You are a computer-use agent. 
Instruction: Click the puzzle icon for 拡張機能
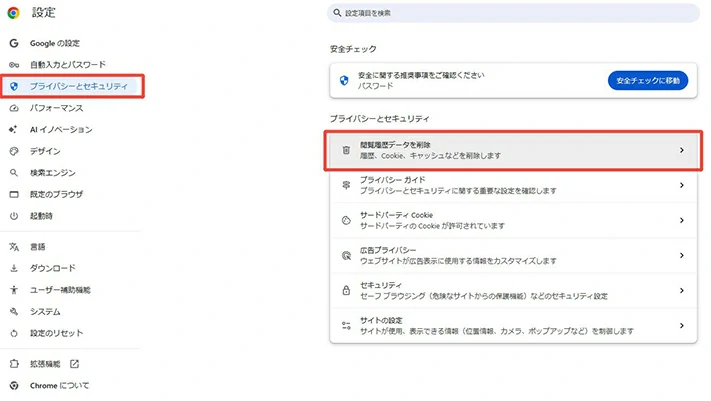pos(14,364)
